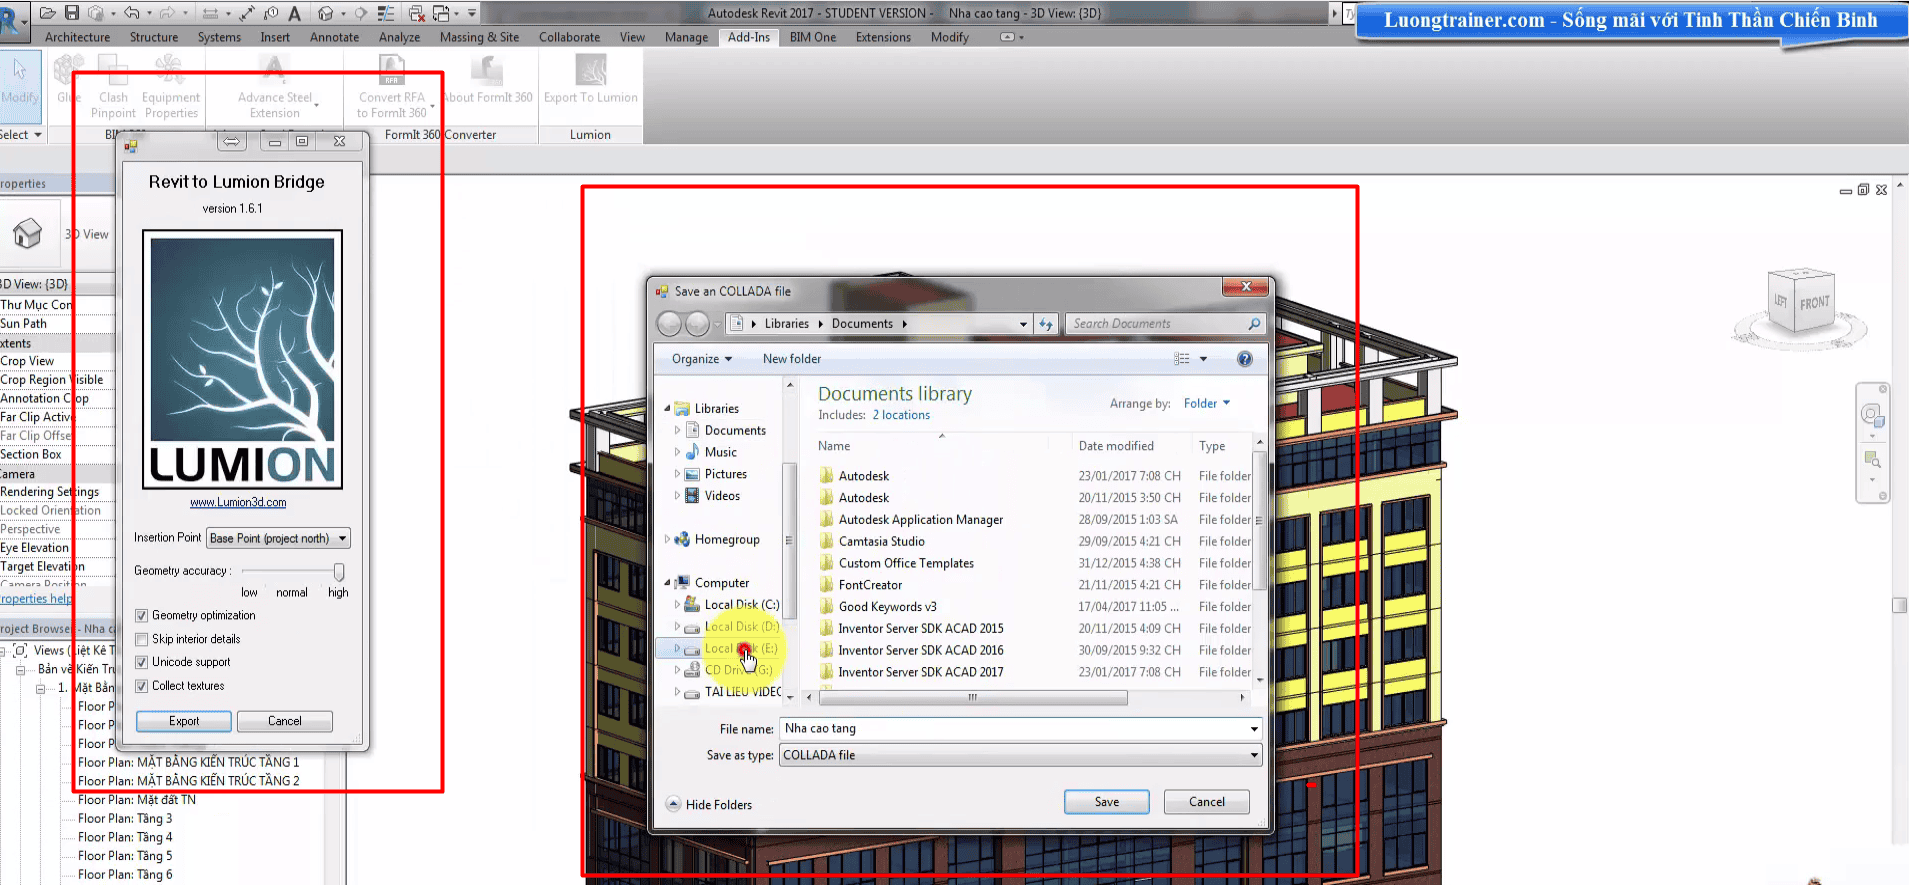
Task: Click the Save icon in quick access toolbar
Action: coord(72,13)
